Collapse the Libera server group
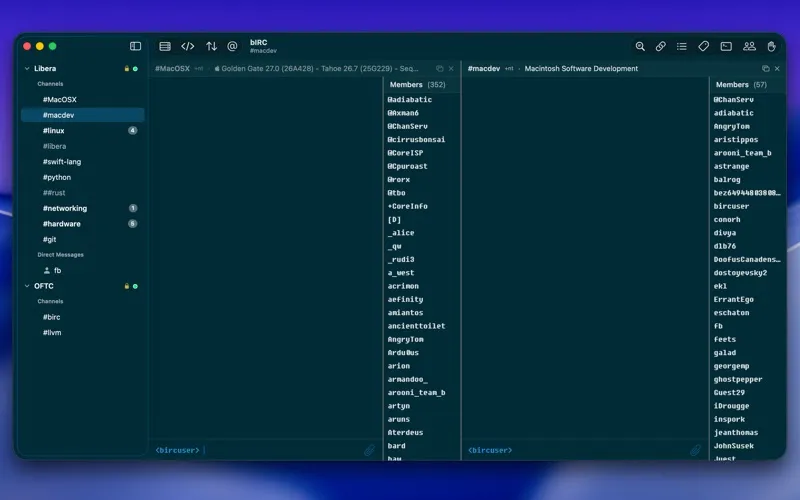Image resolution: width=800 pixels, height=500 pixels. click(27, 68)
